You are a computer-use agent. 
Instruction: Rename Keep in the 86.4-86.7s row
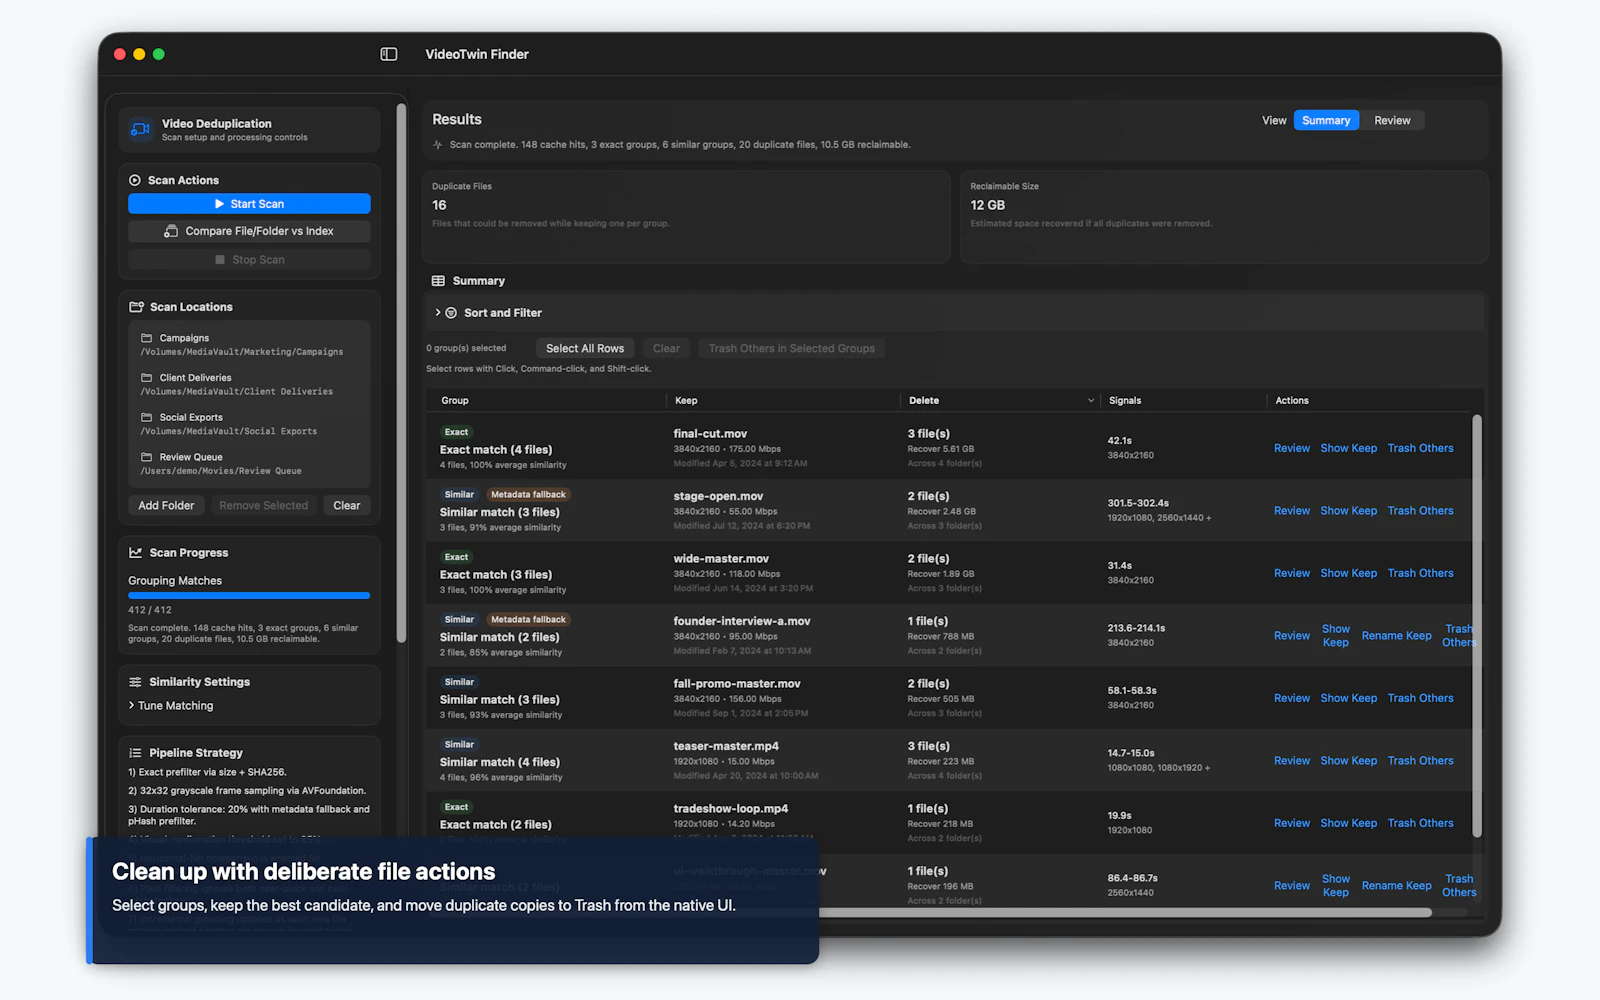(1397, 886)
